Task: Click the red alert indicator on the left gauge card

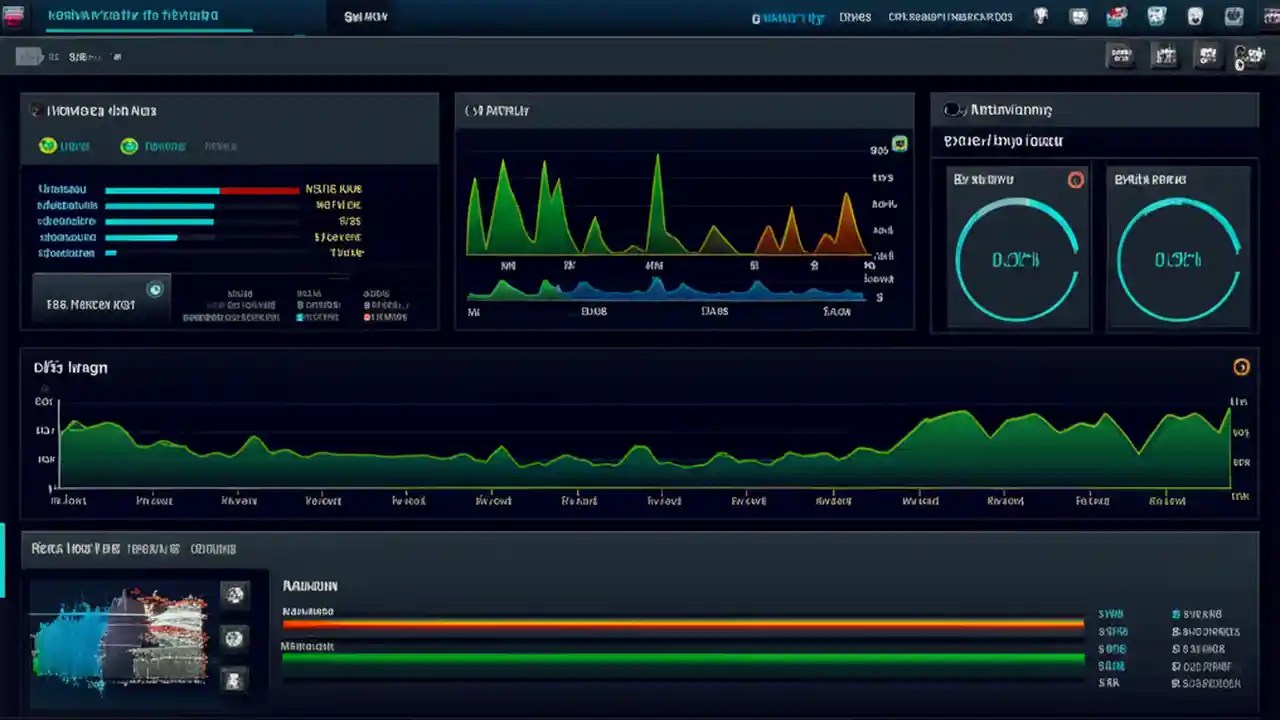Action: click(1076, 180)
